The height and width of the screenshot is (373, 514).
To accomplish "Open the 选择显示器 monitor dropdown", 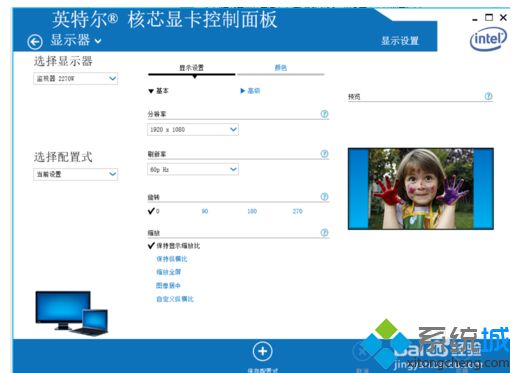I will coord(76,79).
